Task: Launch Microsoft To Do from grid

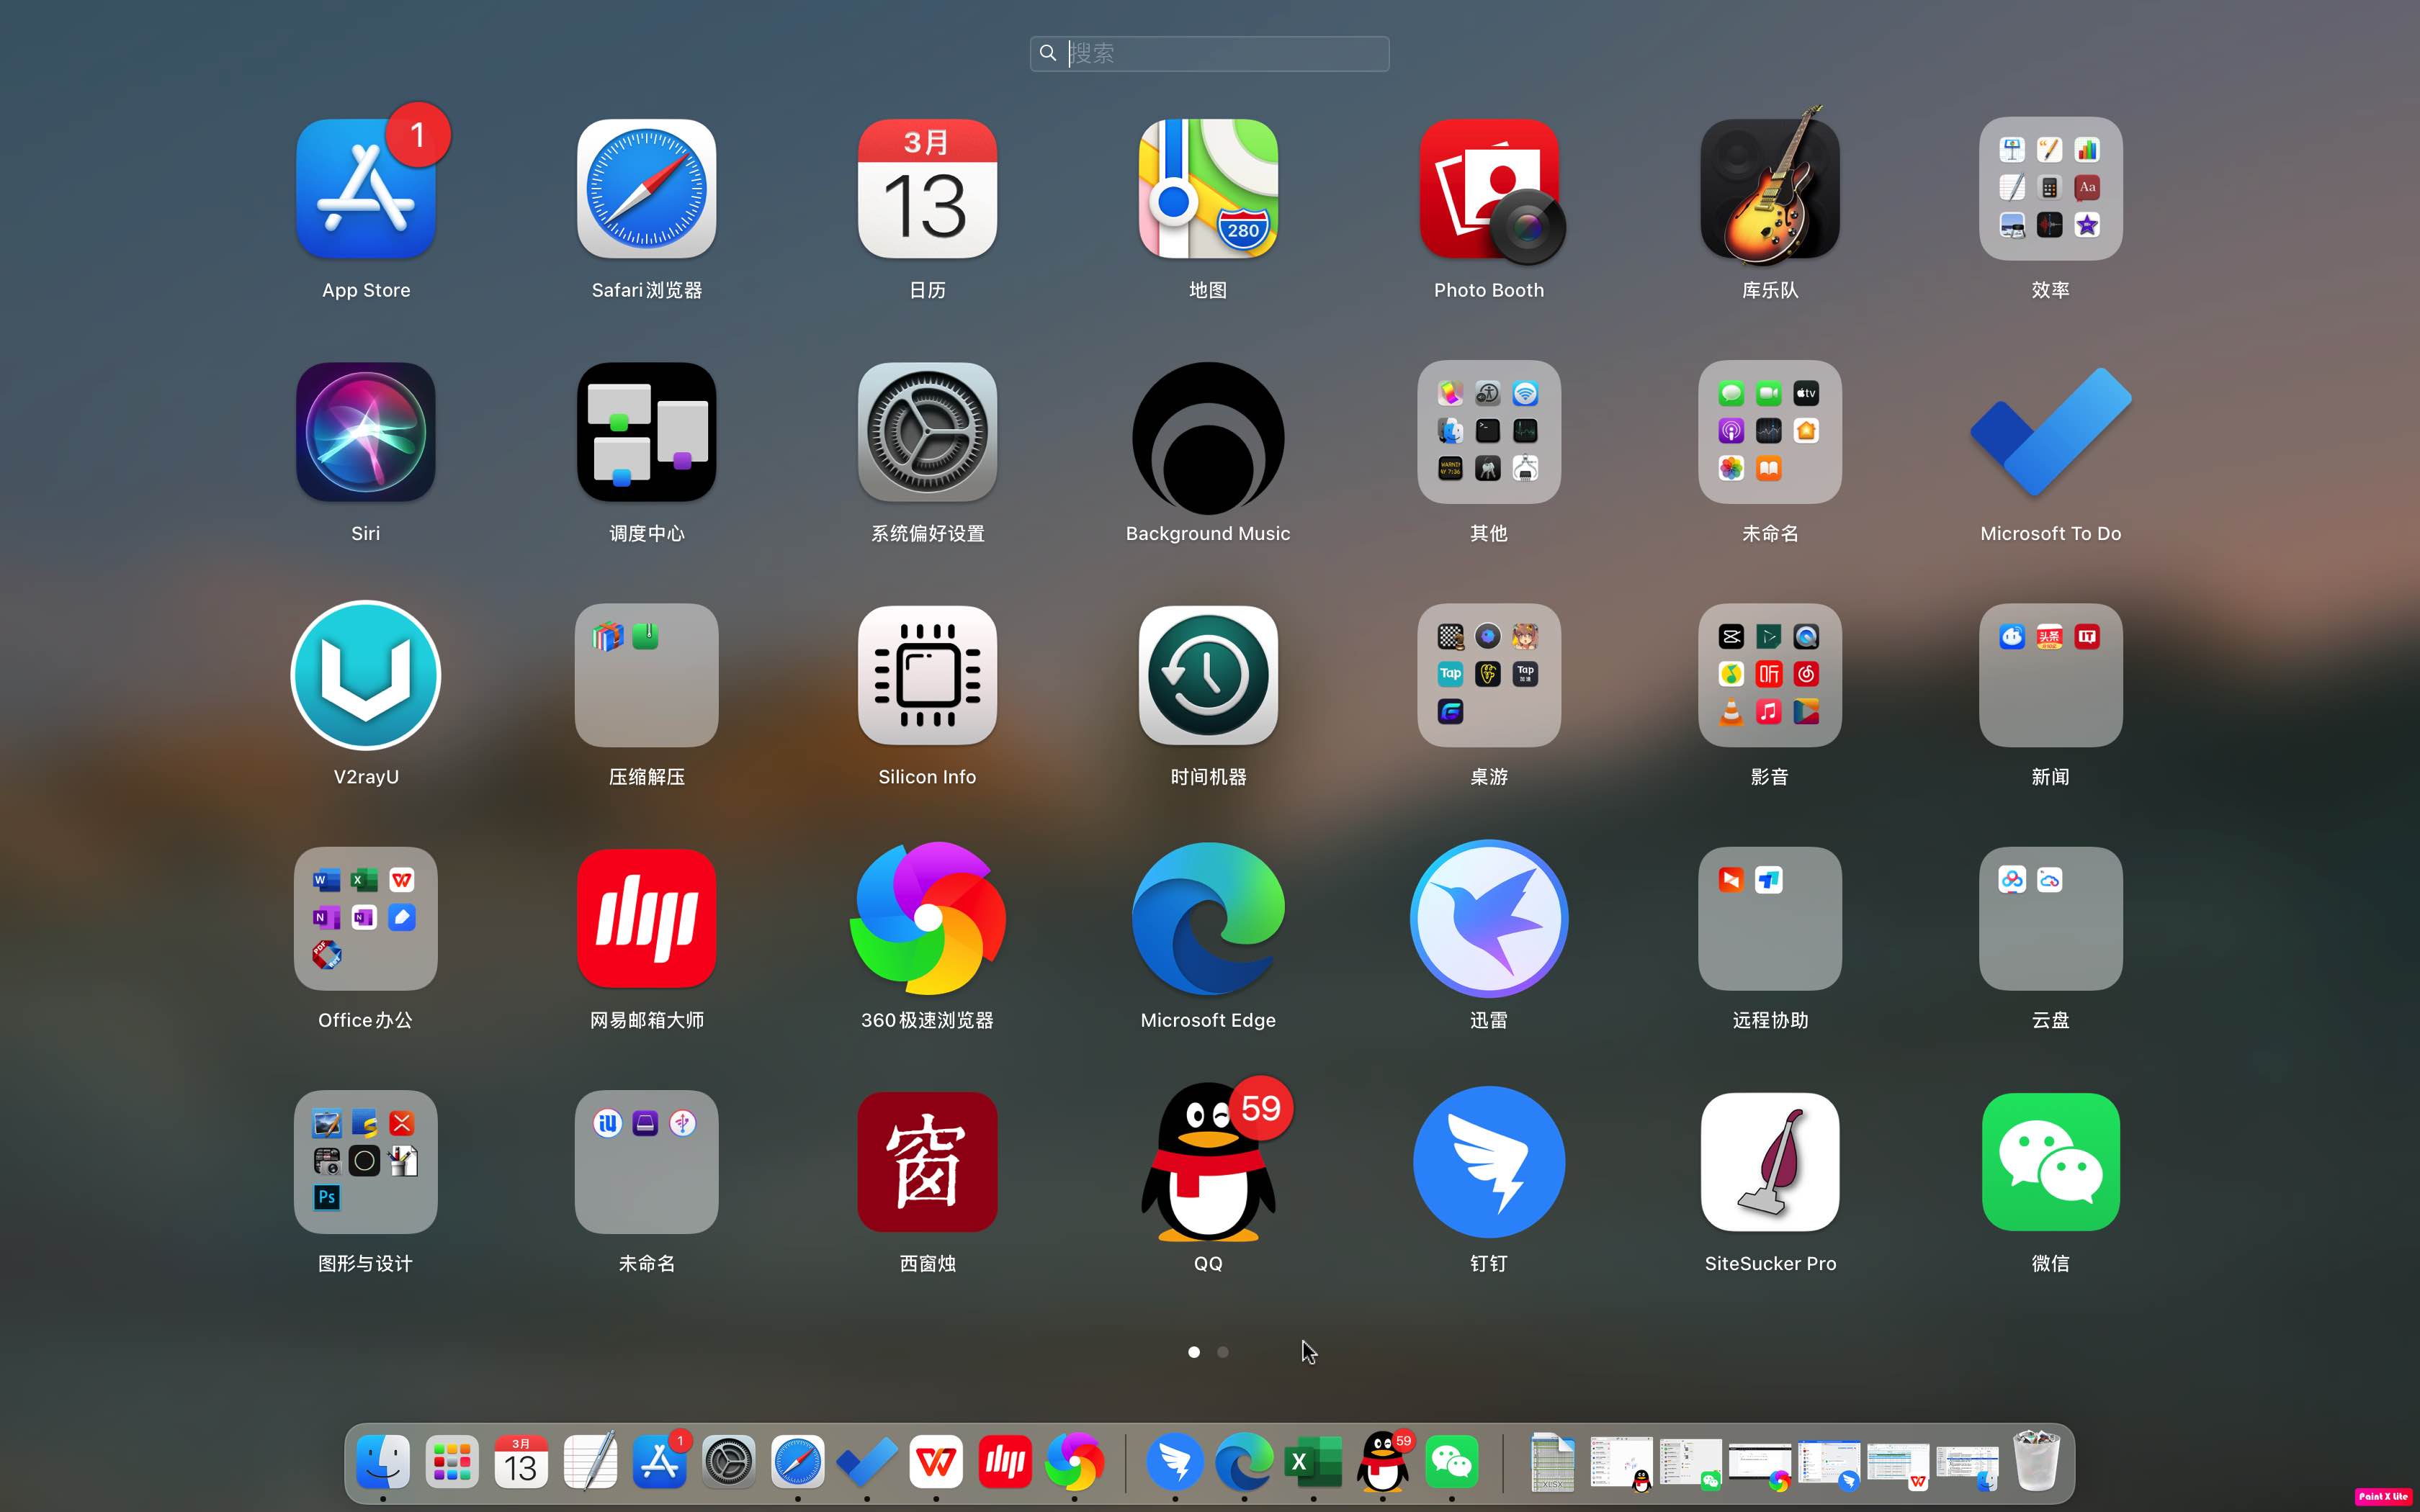Action: [x=2050, y=434]
